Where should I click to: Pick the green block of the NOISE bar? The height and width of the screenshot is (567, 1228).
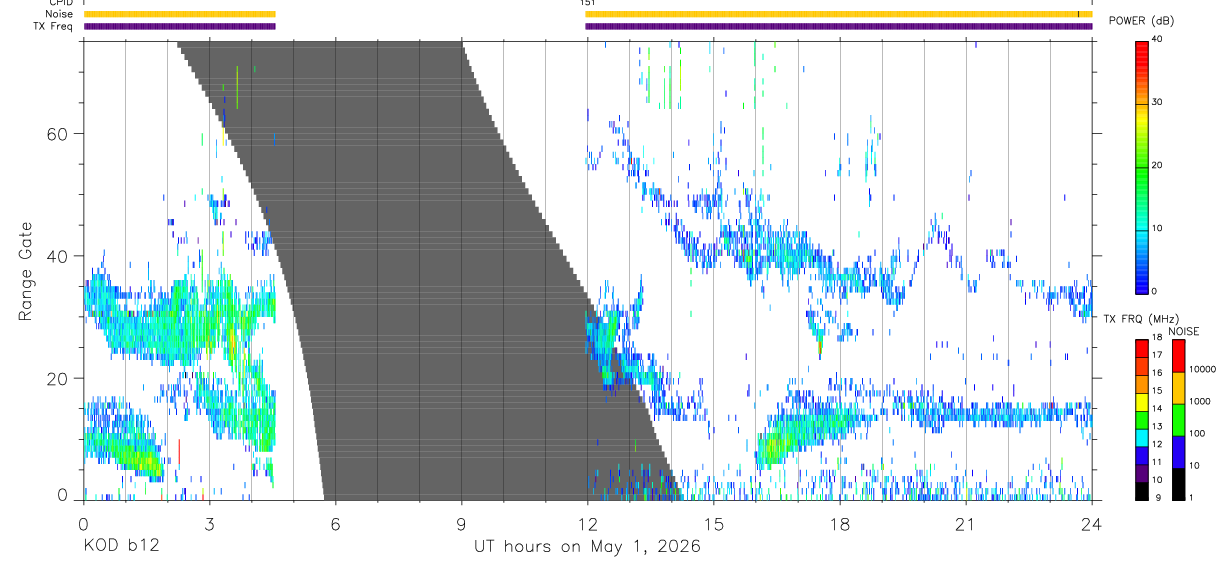pyautogui.click(x=1178, y=420)
